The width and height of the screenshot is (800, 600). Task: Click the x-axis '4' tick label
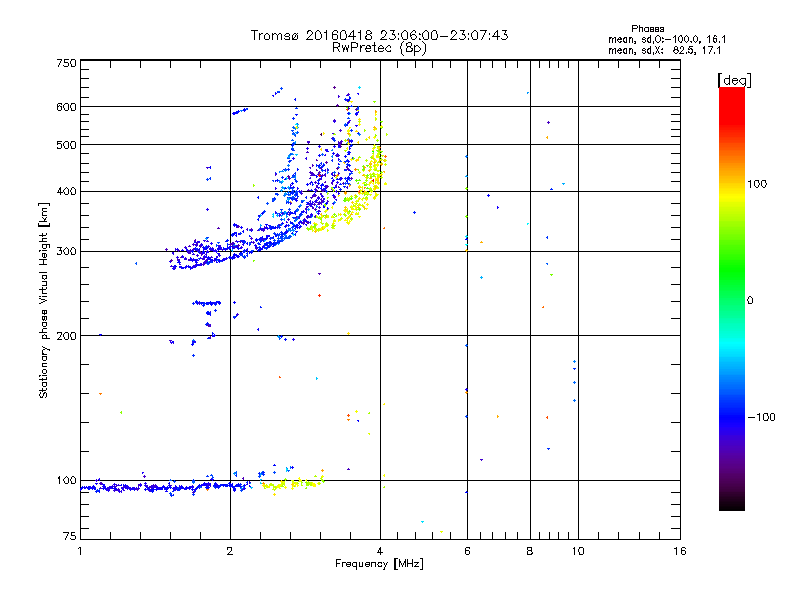click(380, 551)
